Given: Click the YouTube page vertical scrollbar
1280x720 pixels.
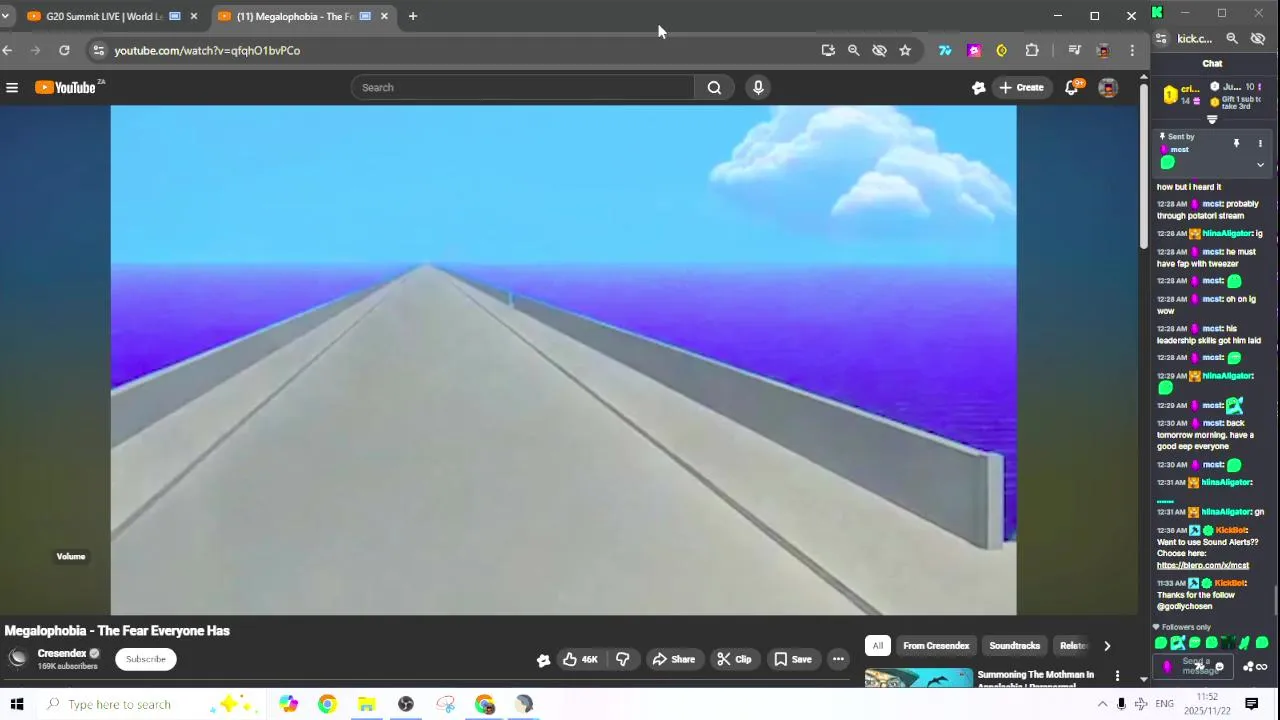Looking at the screenshot, I should 1144,165.
